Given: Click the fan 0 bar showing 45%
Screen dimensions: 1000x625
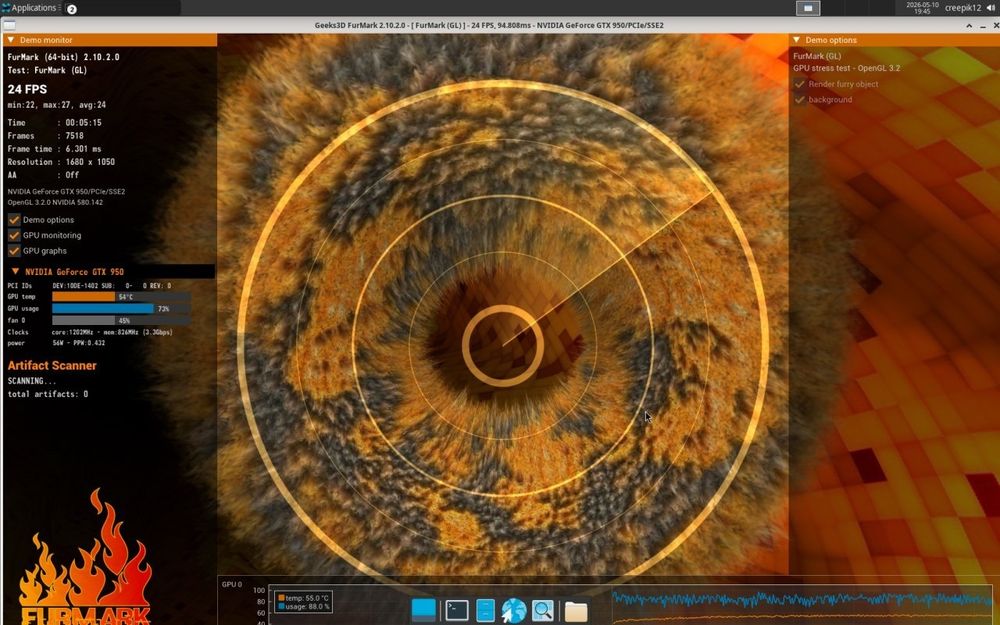Looking at the screenshot, I should coord(121,320).
